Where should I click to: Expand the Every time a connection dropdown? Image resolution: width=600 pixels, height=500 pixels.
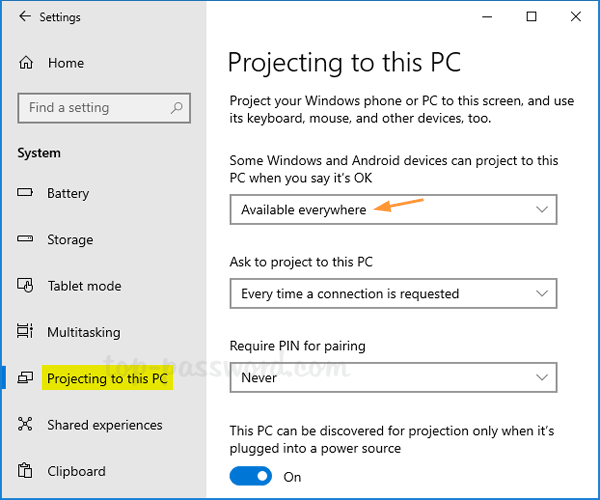[x=392, y=294]
